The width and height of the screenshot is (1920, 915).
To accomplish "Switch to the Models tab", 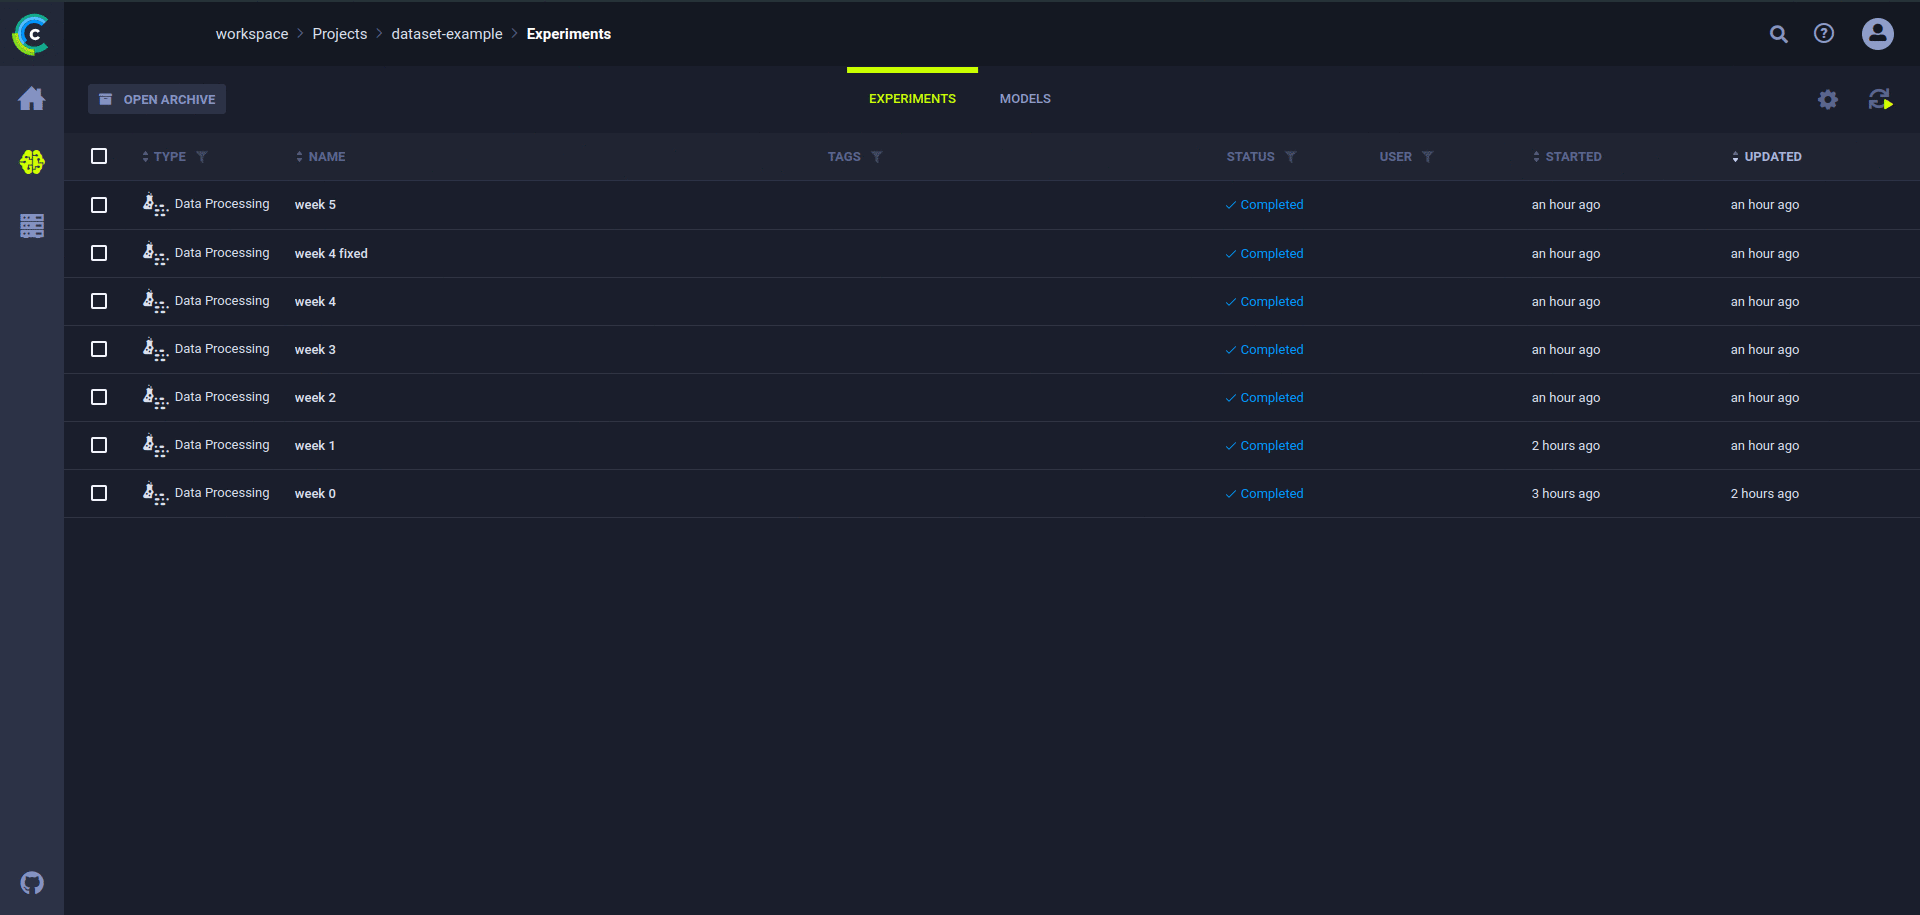I will tap(1025, 99).
